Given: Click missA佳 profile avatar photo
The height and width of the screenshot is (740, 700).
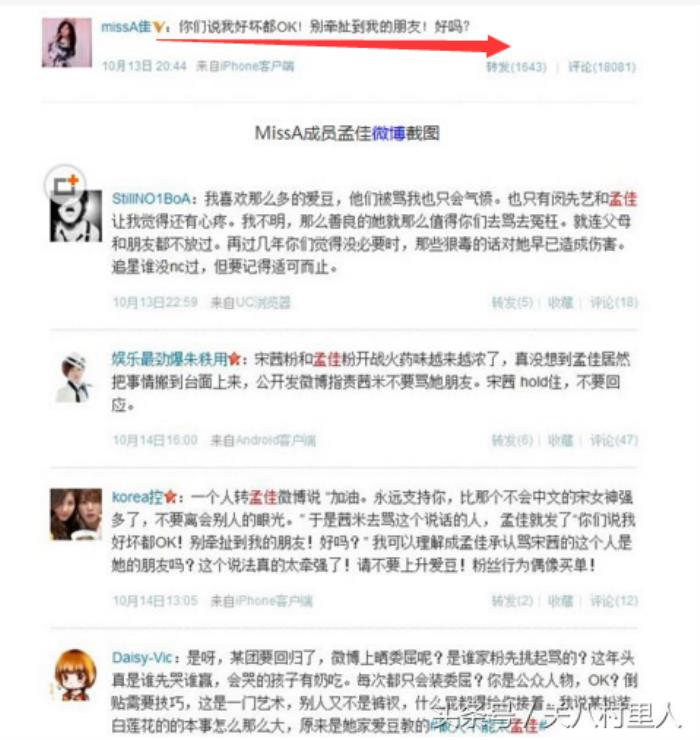Looking at the screenshot, I should click(67, 42).
